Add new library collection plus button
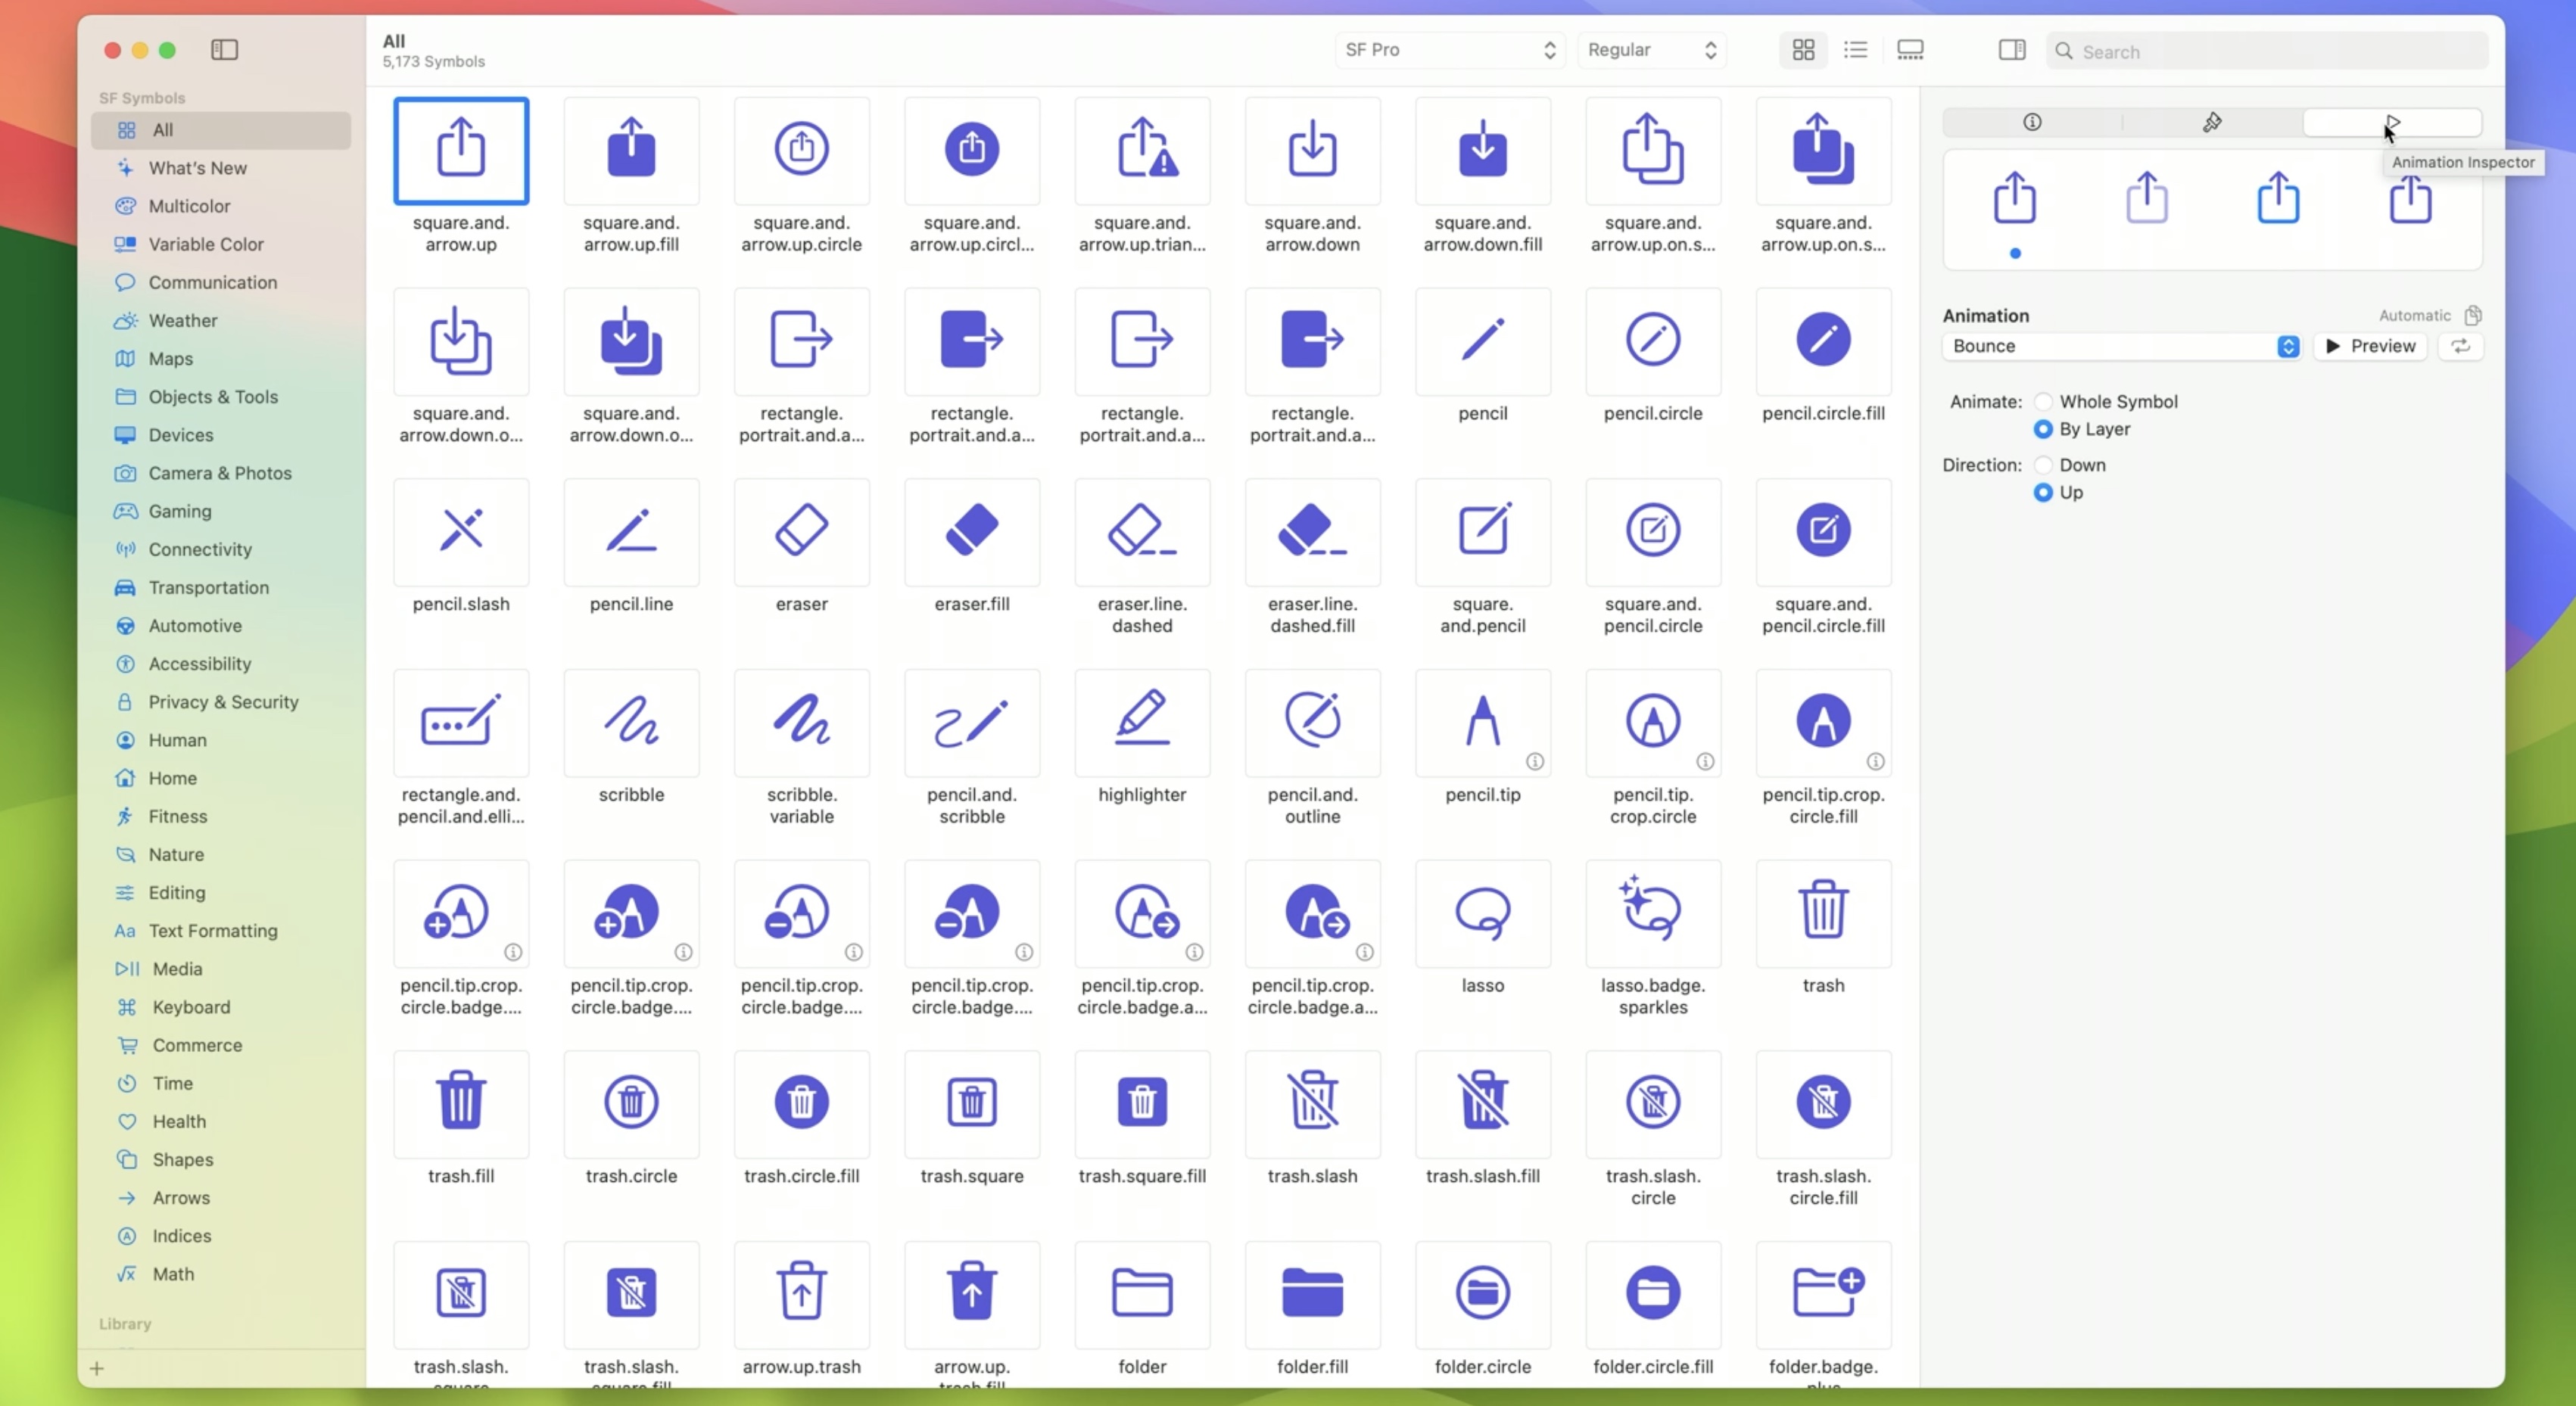Screen dimensions: 2576x1406 pyautogui.click(x=97, y=1368)
